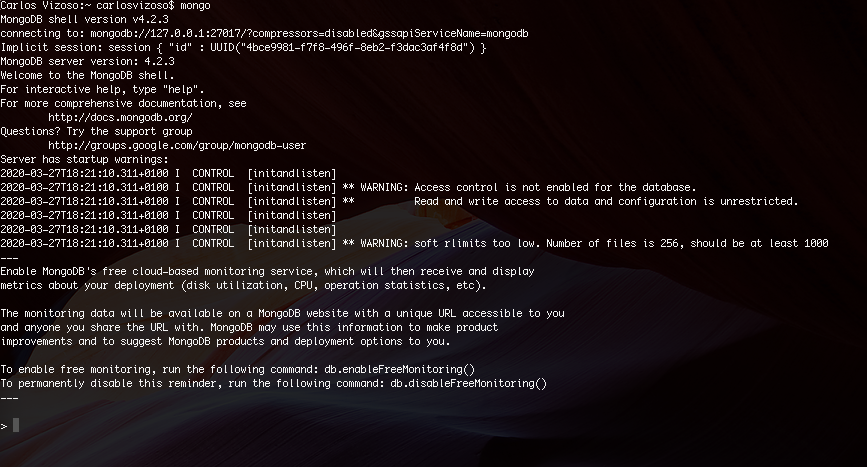The image size is (867, 467).
Task: Click the ">" mongo prompt symbol
Action: pos(4,426)
